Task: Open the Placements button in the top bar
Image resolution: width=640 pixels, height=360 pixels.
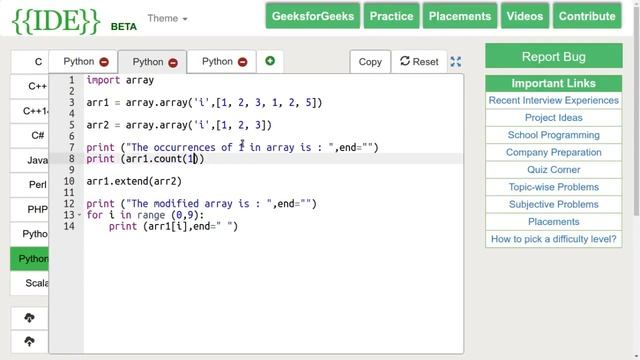Action: (460, 16)
